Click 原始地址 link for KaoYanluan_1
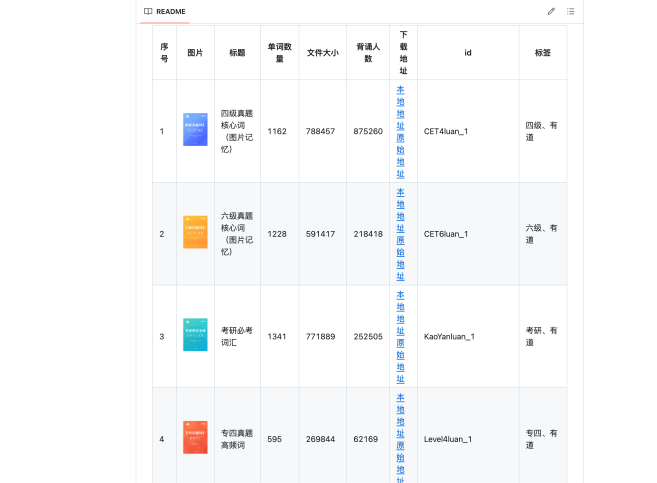This screenshot has width=657, height=483. pos(401,361)
